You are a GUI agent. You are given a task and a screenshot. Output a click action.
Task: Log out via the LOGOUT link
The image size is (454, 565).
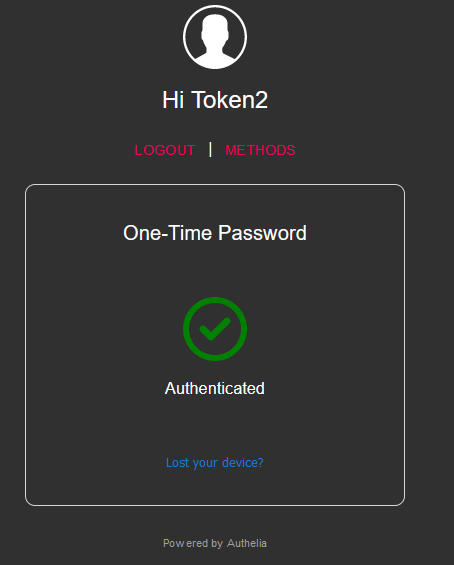coord(165,150)
